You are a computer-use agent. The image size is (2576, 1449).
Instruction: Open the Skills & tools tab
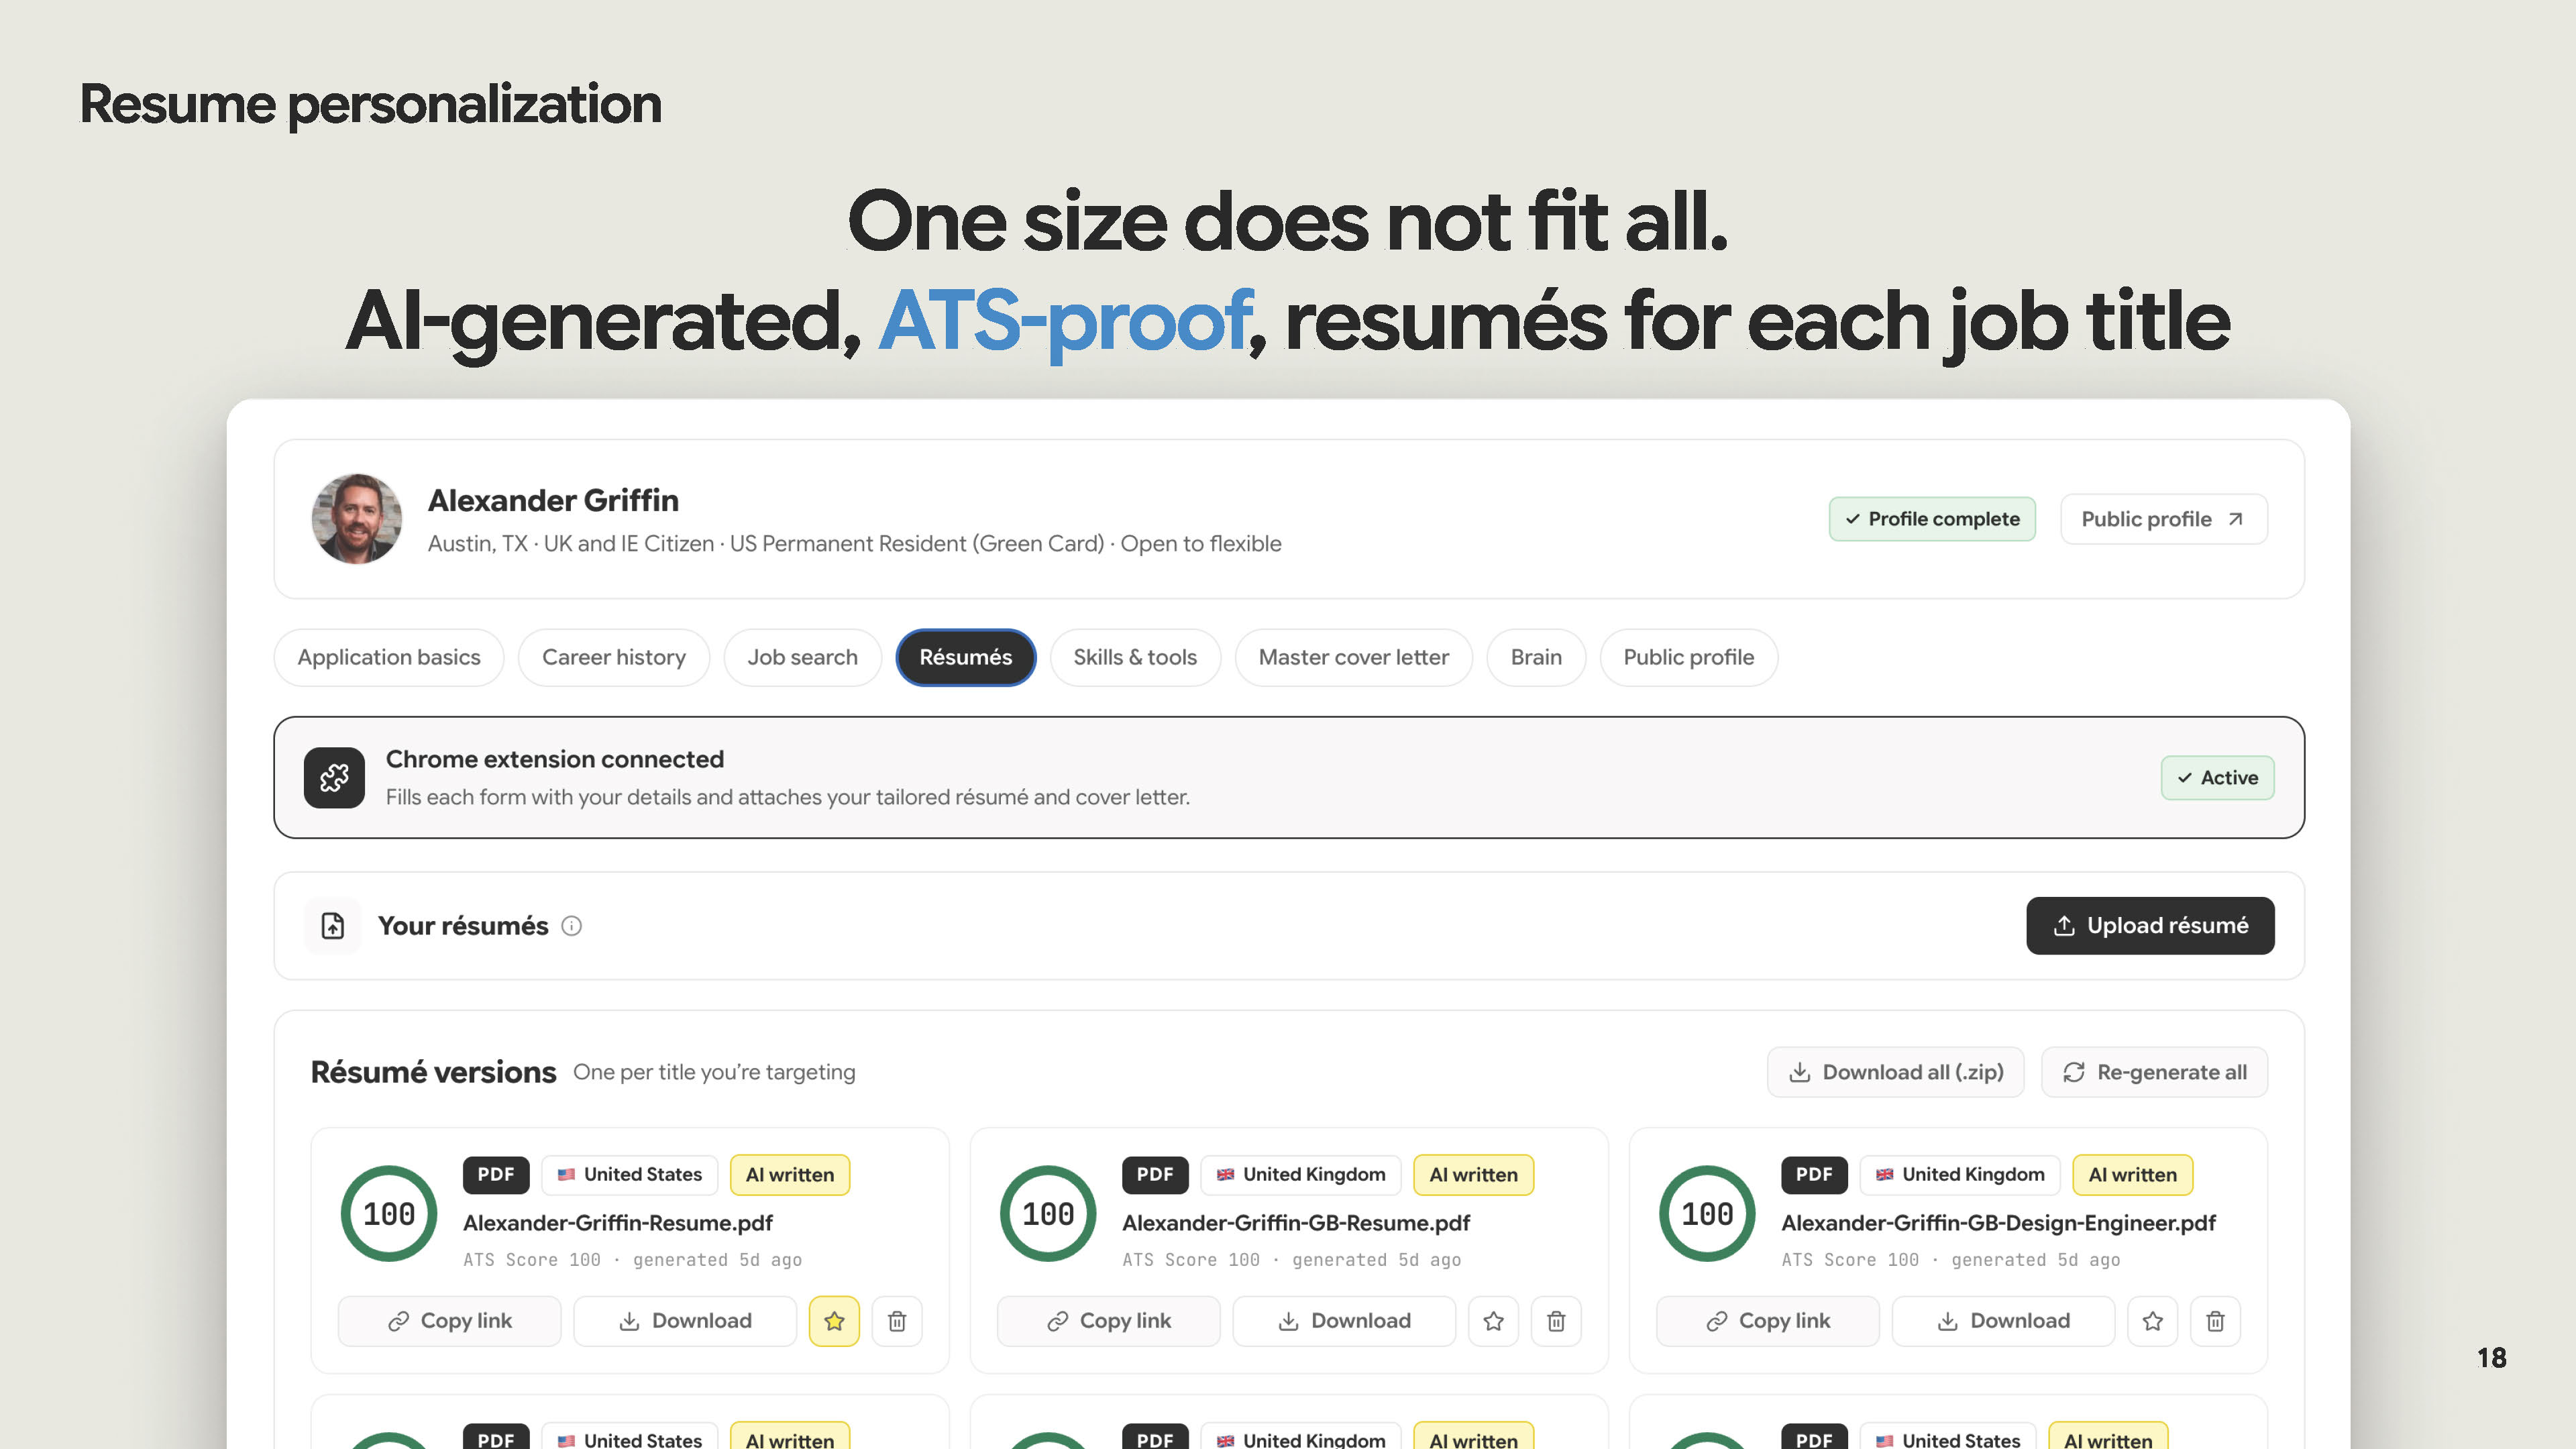point(1135,657)
